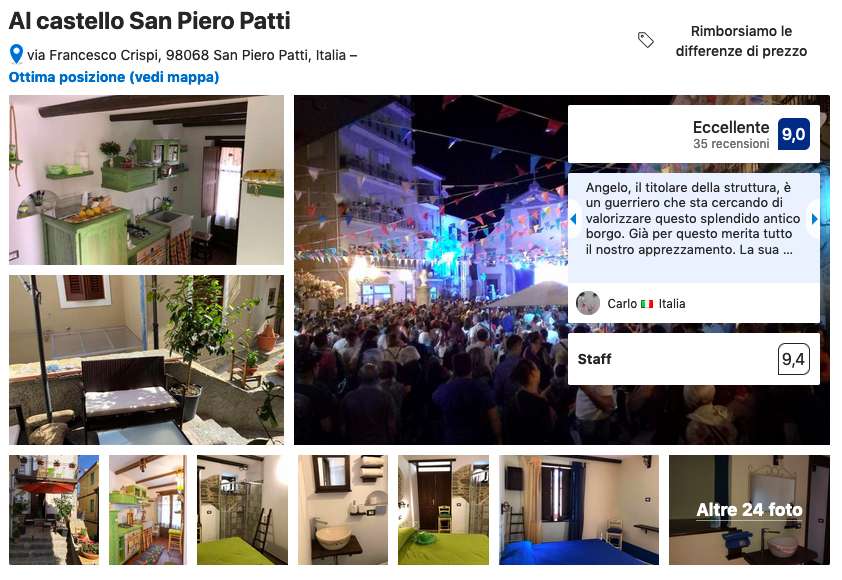Open the Altre 24 foto gallery
This screenshot has height=580, width=842.
click(749, 510)
